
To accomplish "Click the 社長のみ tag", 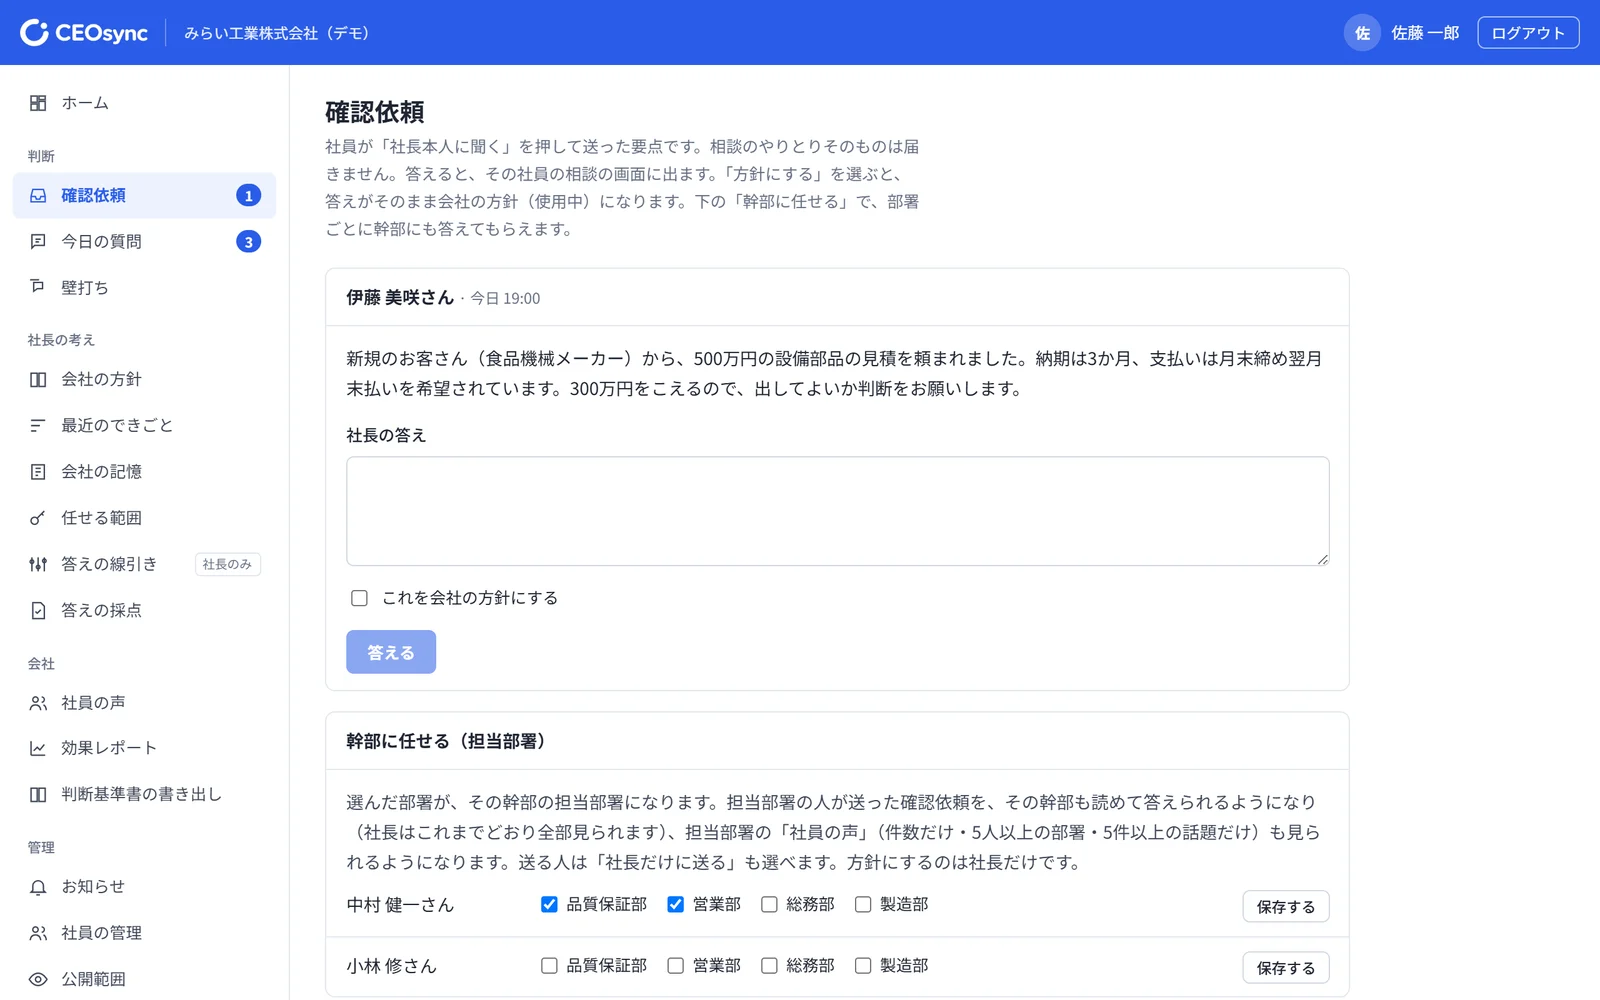I will (227, 564).
